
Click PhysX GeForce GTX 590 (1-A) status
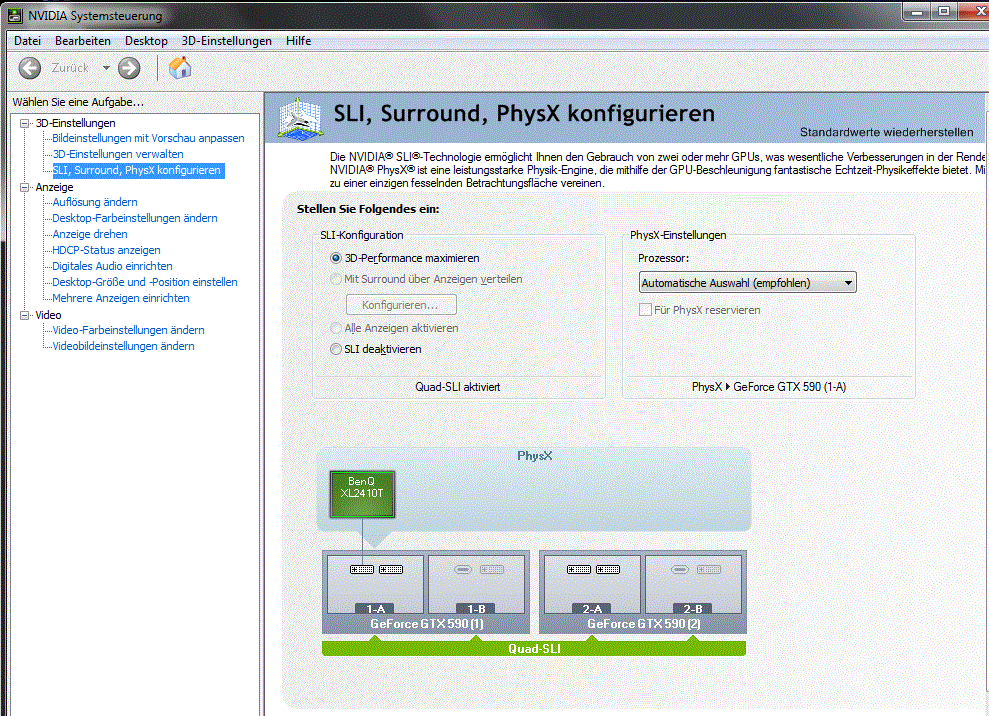pyautogui.click(x=769, y=387)
